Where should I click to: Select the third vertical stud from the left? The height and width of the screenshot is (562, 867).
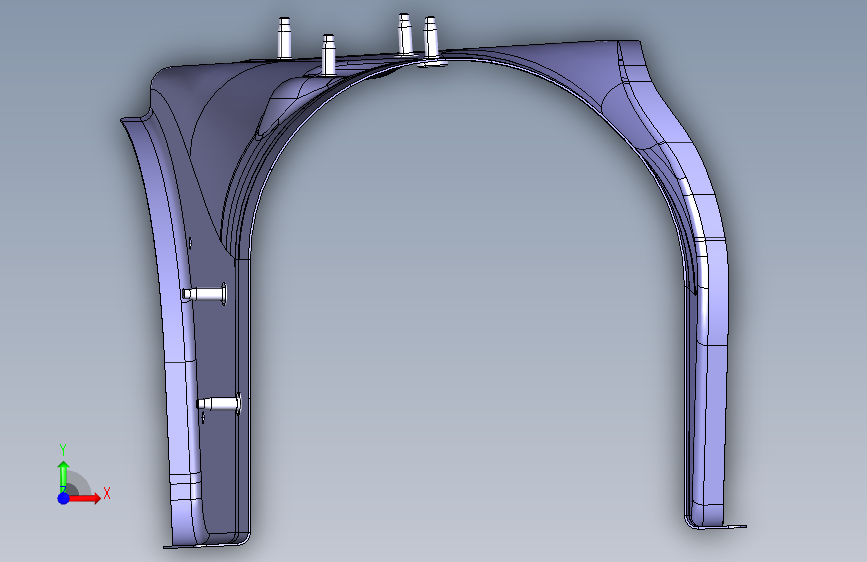(405, 34)
